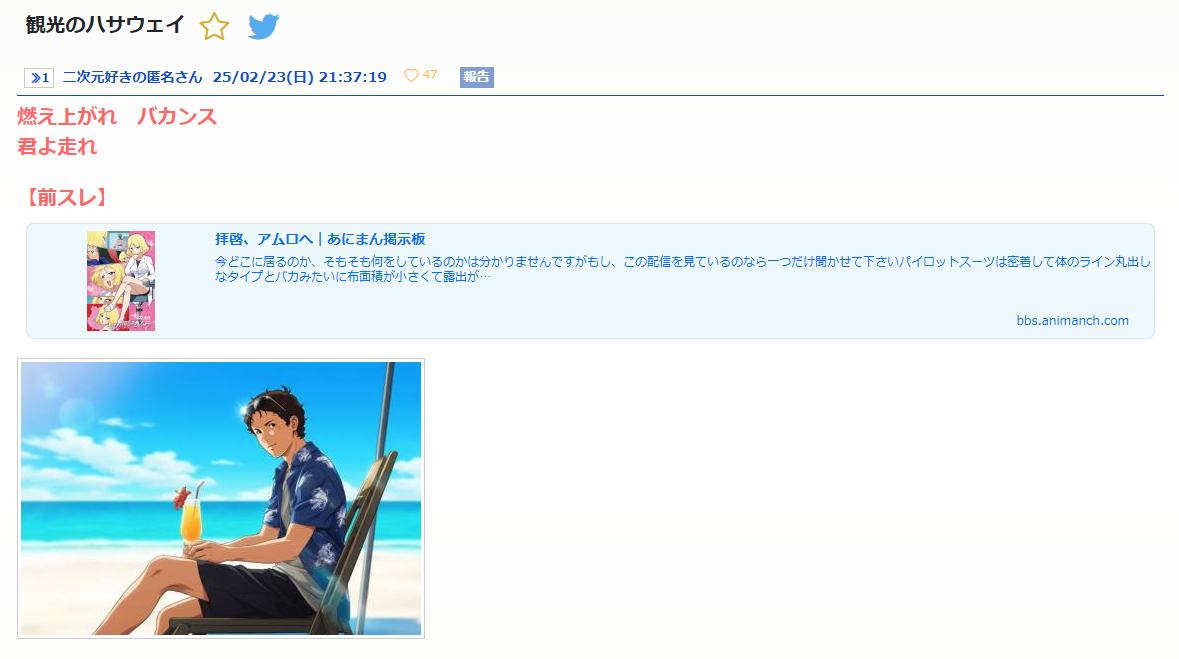Click poster name 二次元好きの匿名さん
This screenshot has width=1179, height=659.
click(132, 77)
